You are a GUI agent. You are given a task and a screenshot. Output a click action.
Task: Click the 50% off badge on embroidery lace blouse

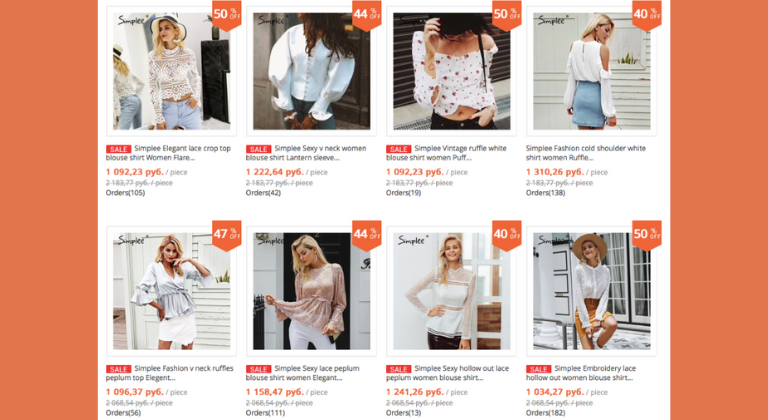click(x=647, y=235)
